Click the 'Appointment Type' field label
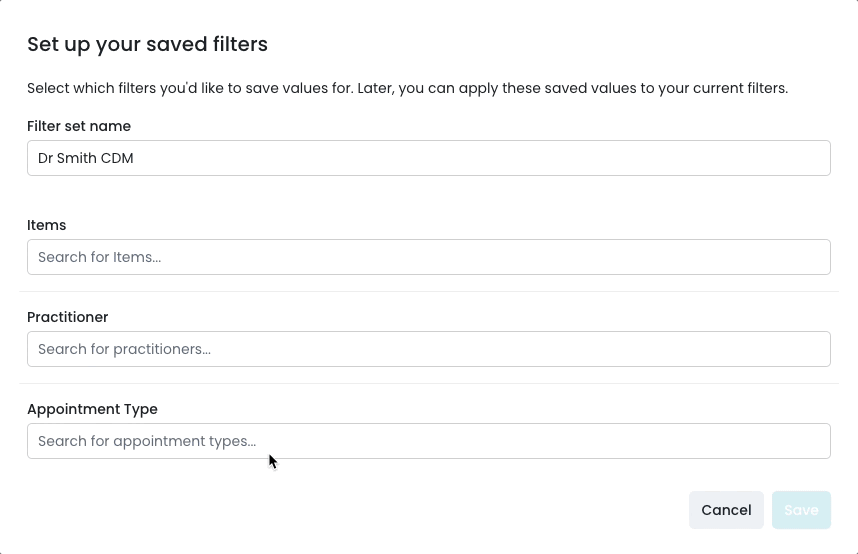 point(92,409)
